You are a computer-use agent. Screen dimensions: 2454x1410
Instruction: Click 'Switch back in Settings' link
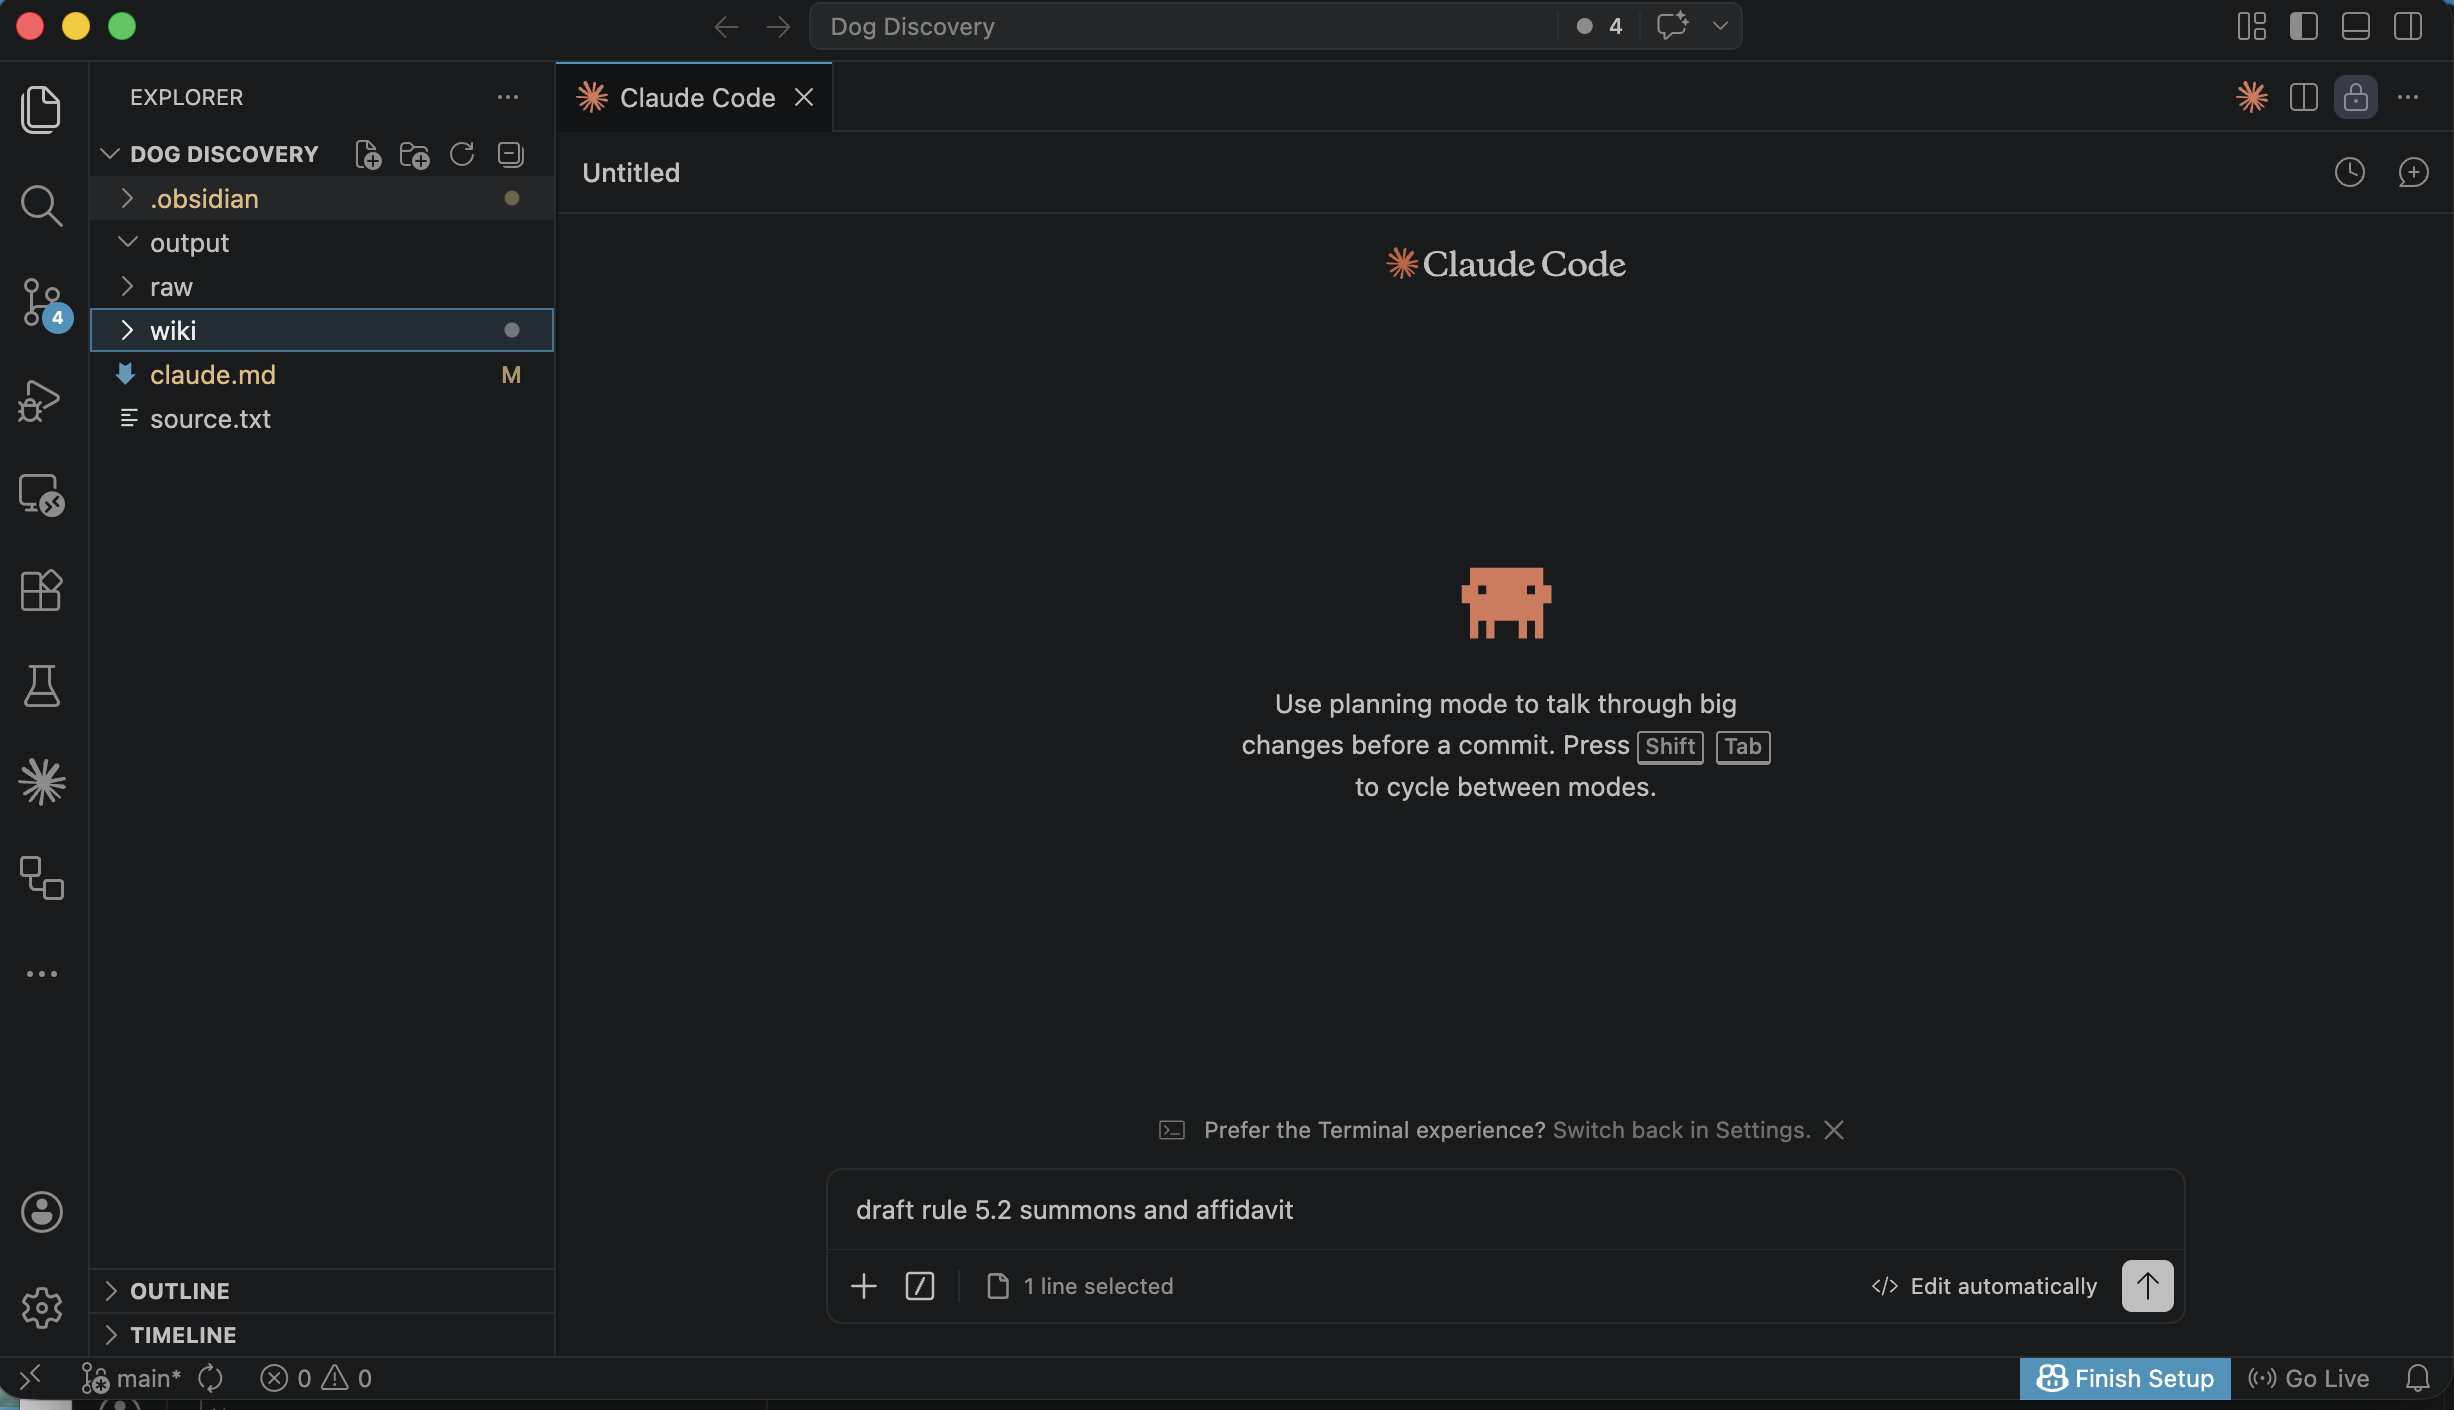pyautogui.click(x=1682, y=1130)
